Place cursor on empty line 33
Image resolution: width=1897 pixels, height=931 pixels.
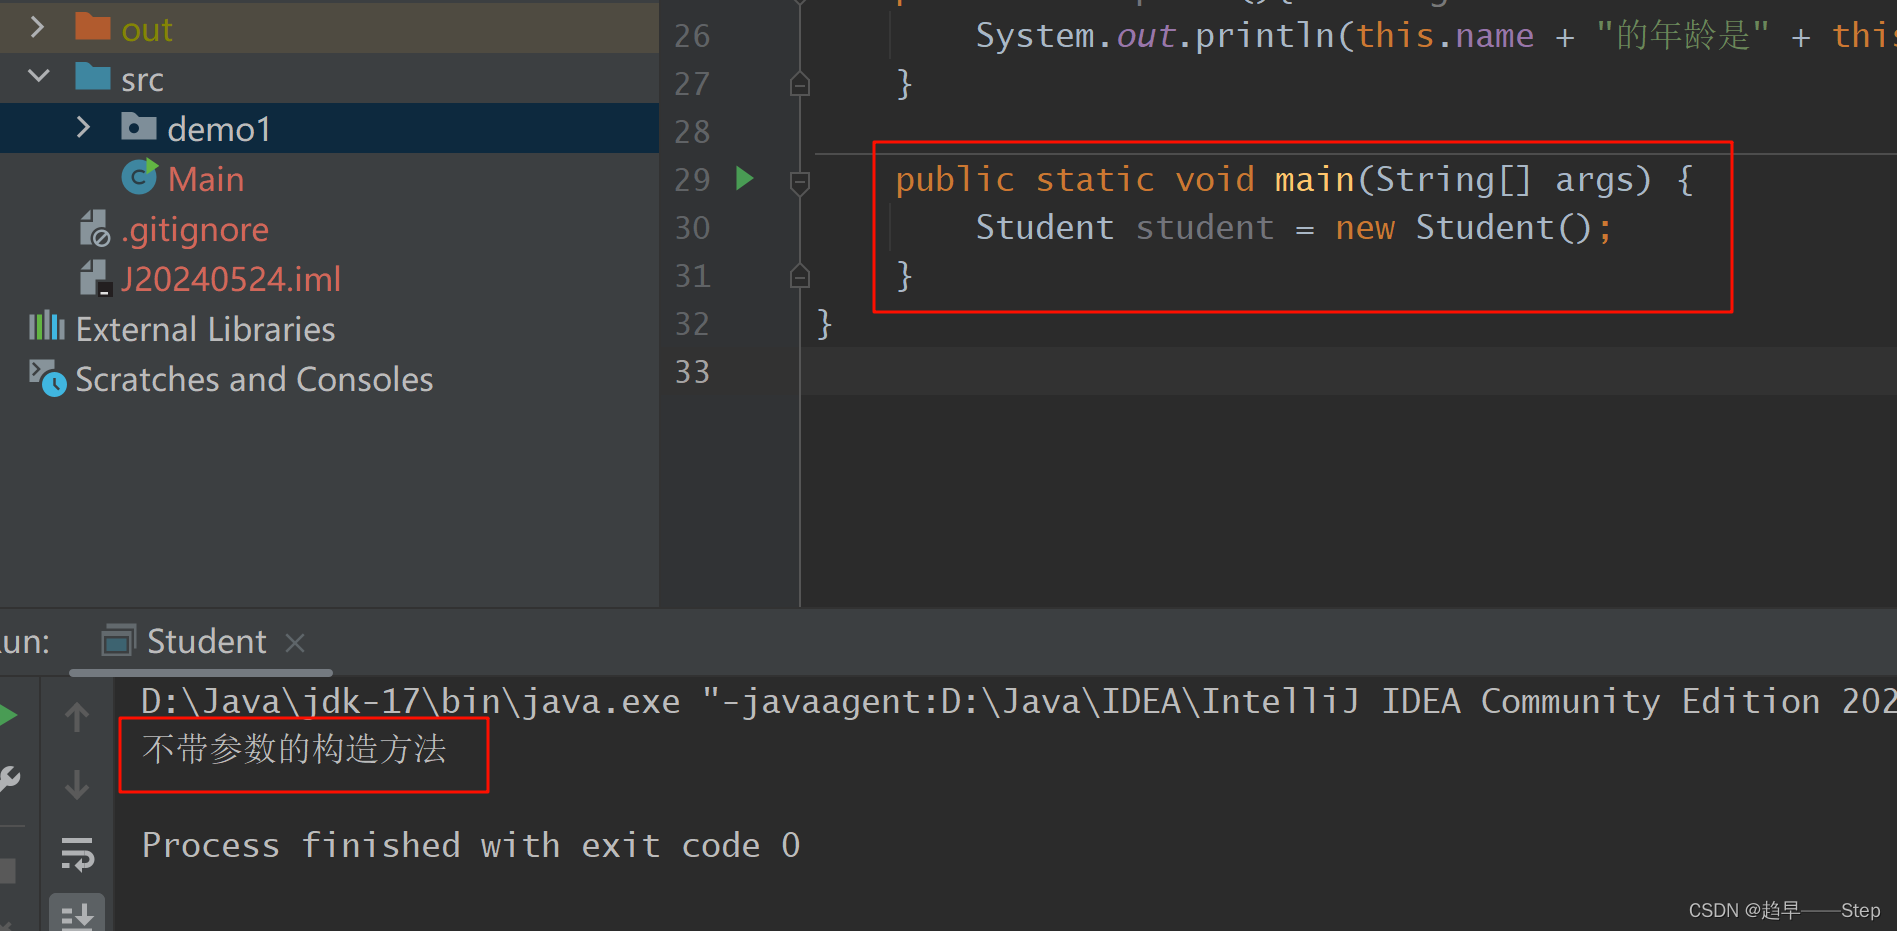tap(1347, 372)
